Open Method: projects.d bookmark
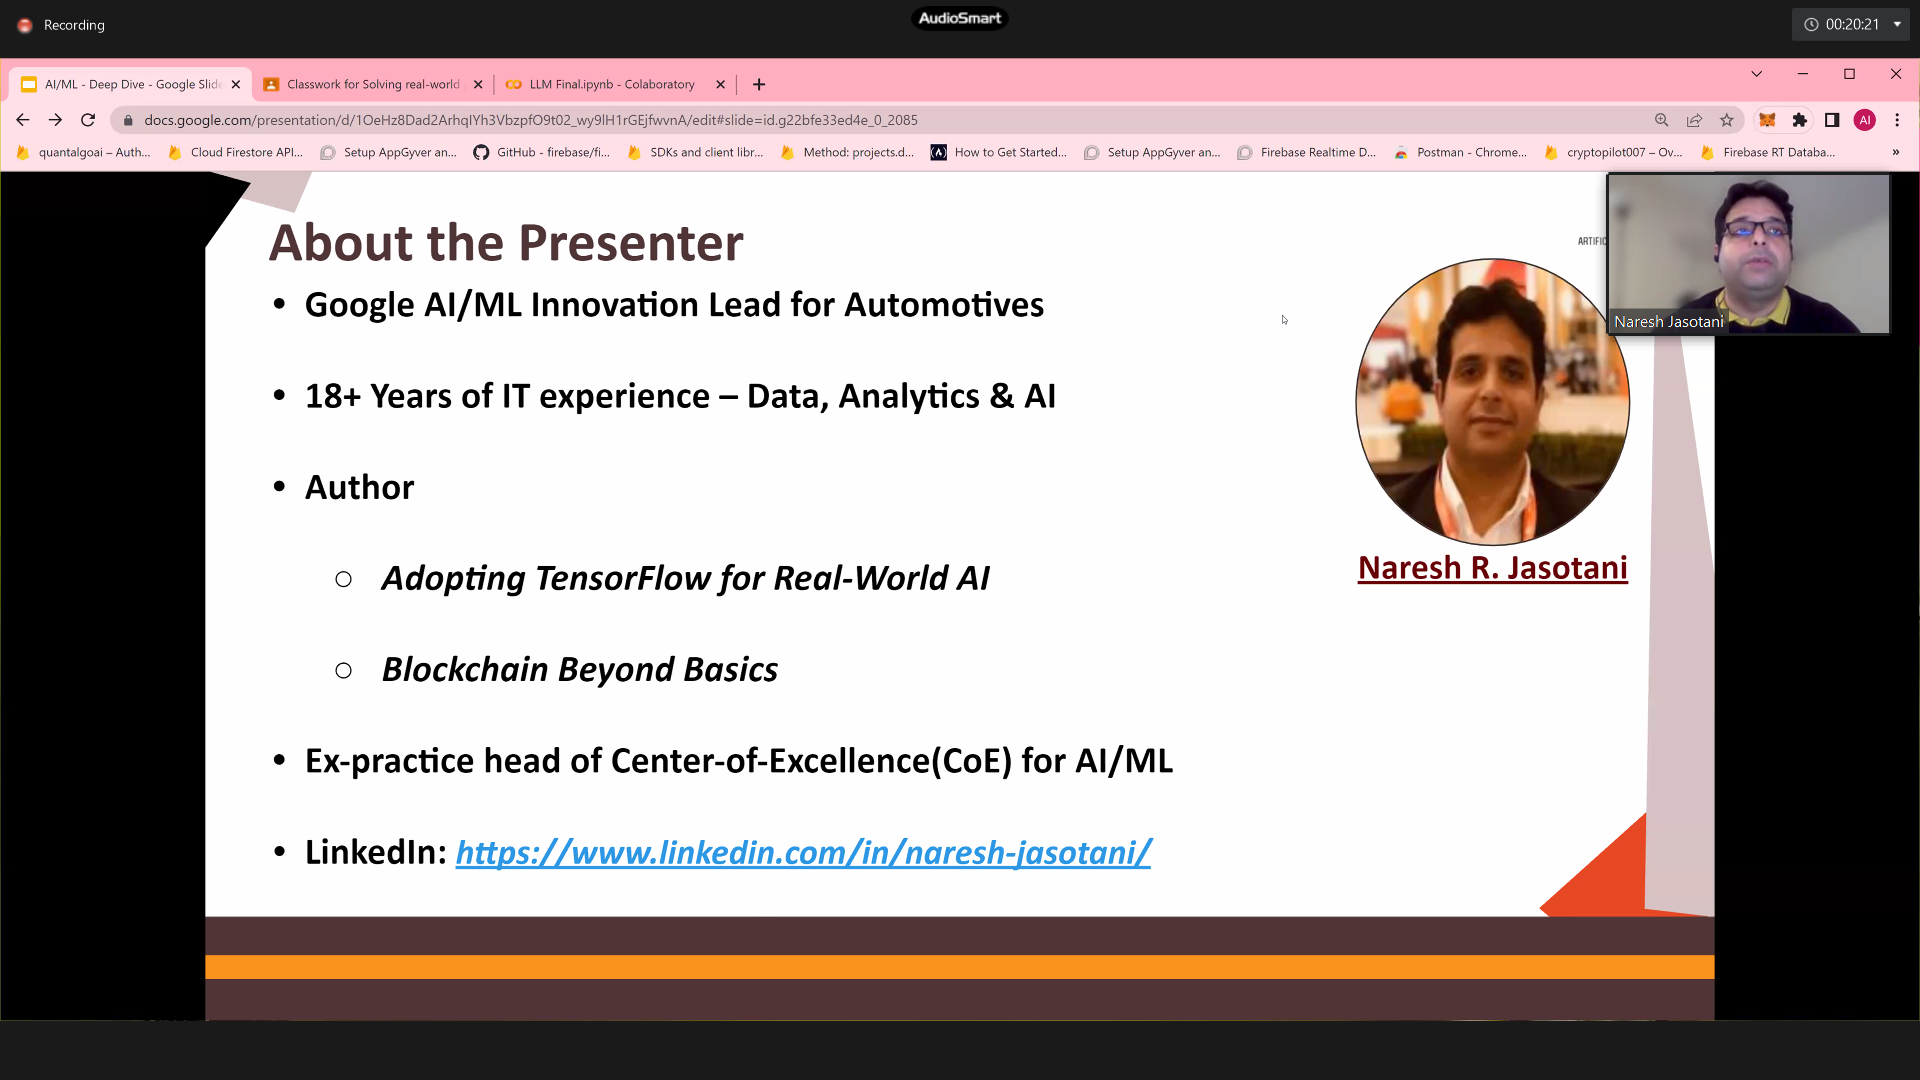 pyautogui.click(x=848, y=152)
